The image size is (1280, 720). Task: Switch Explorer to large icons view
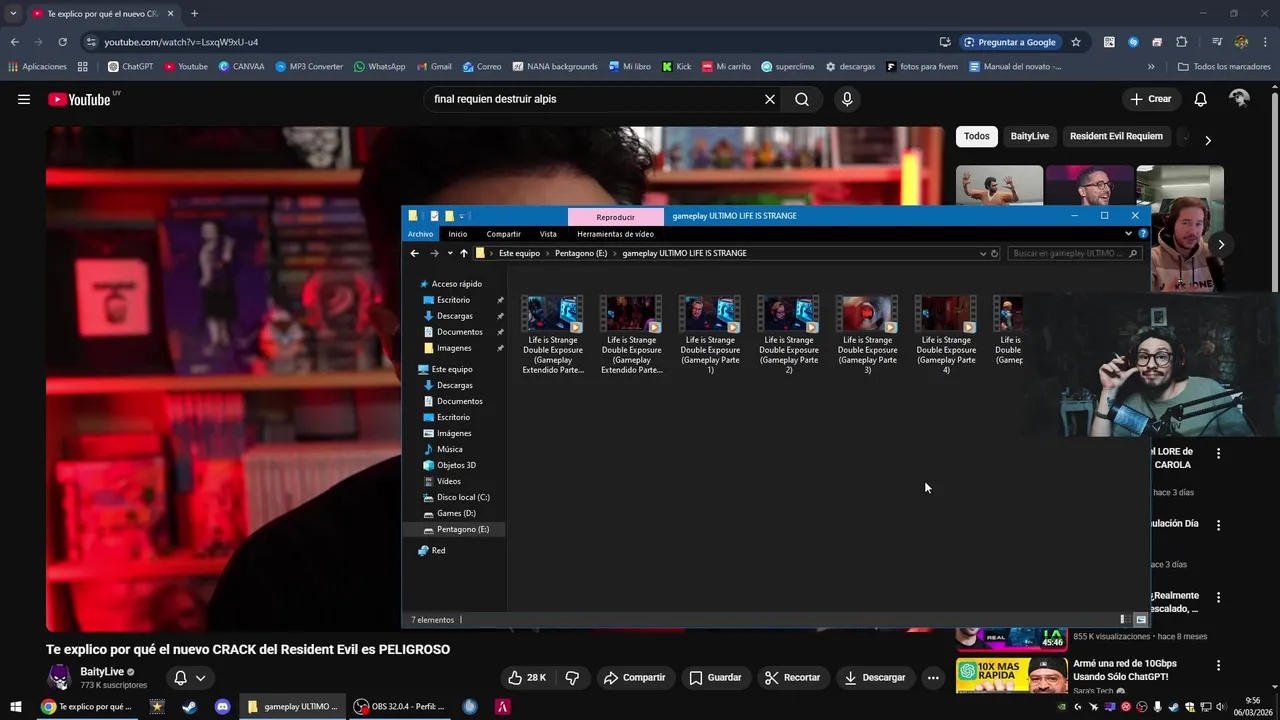click(x=1141, y=620)
